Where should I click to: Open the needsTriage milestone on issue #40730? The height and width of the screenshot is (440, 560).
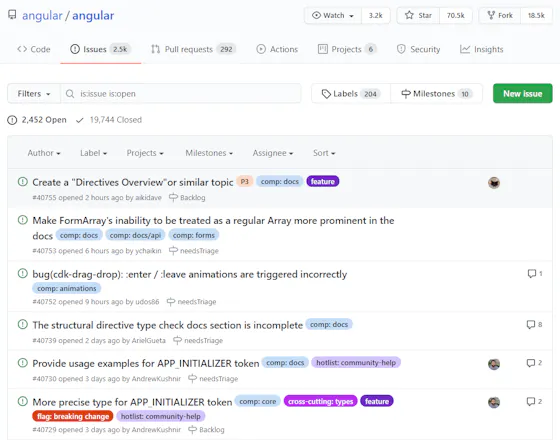[213, 379]
